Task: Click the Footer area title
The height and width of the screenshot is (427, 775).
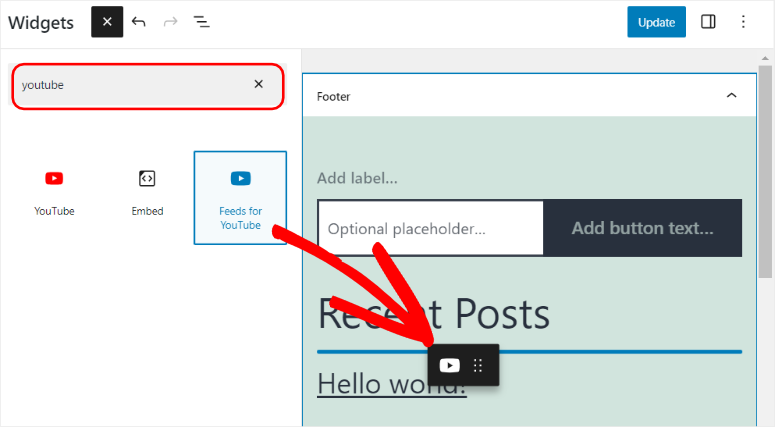Action: click(333, 96)
